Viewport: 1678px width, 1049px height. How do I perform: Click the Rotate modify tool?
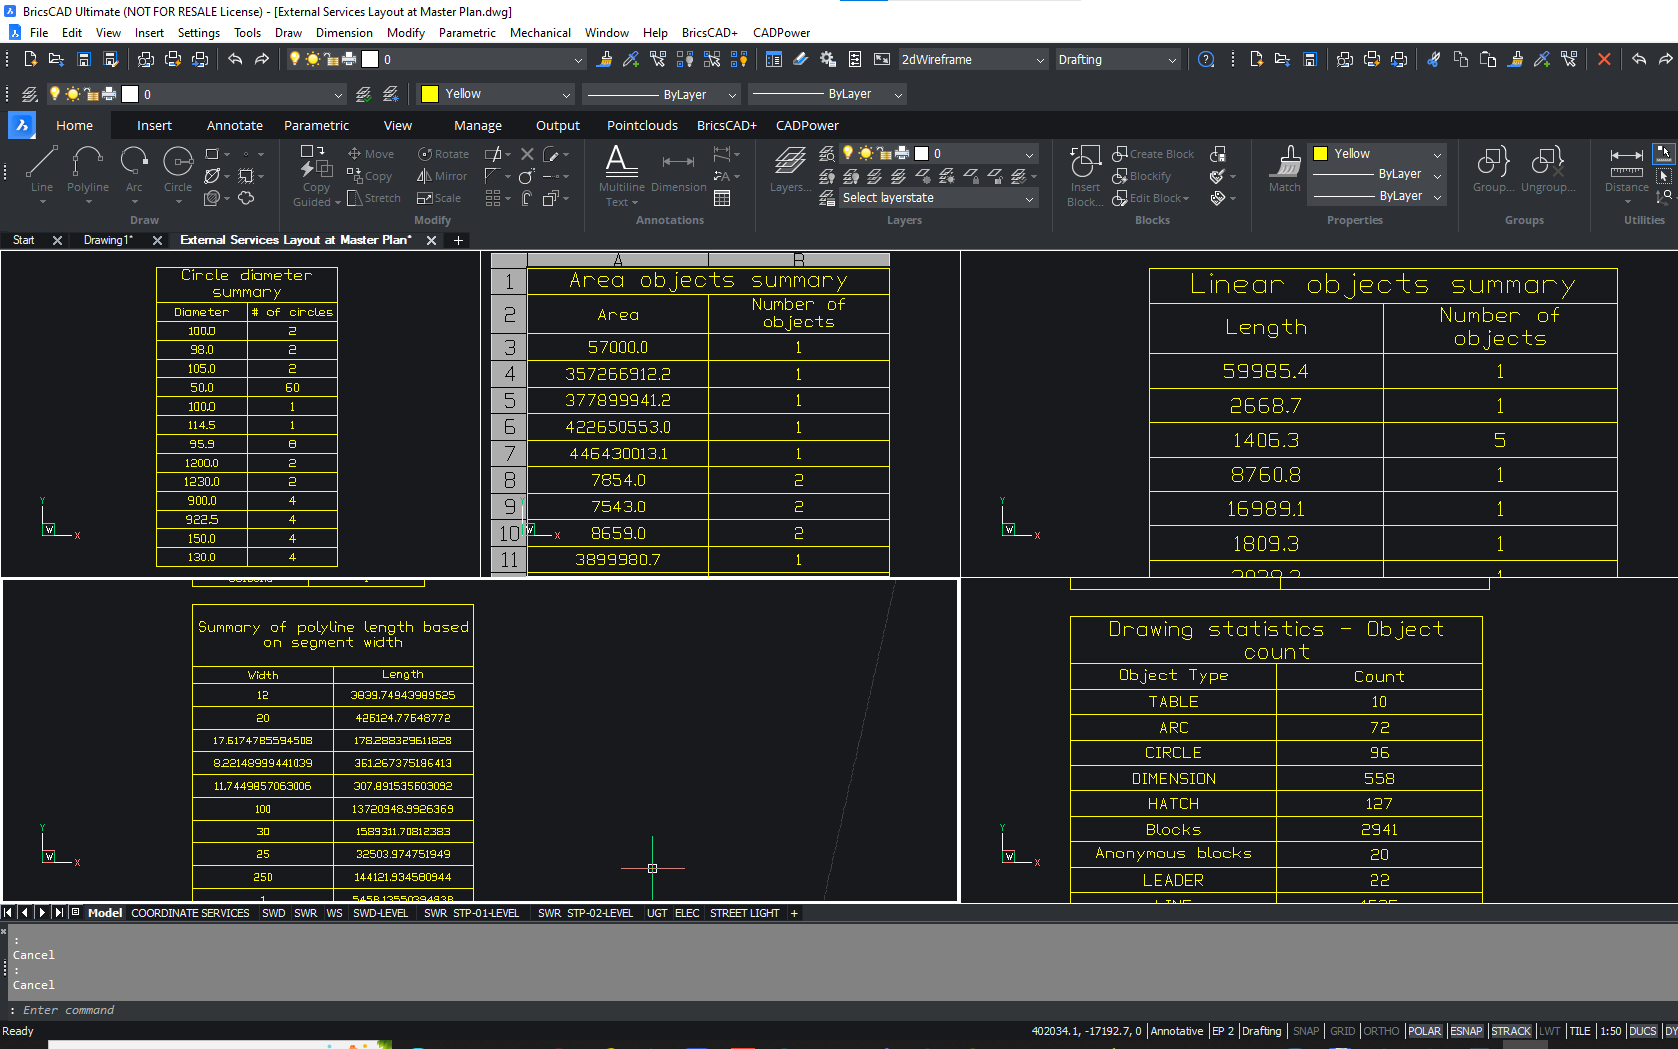click(x=443, y=153)
